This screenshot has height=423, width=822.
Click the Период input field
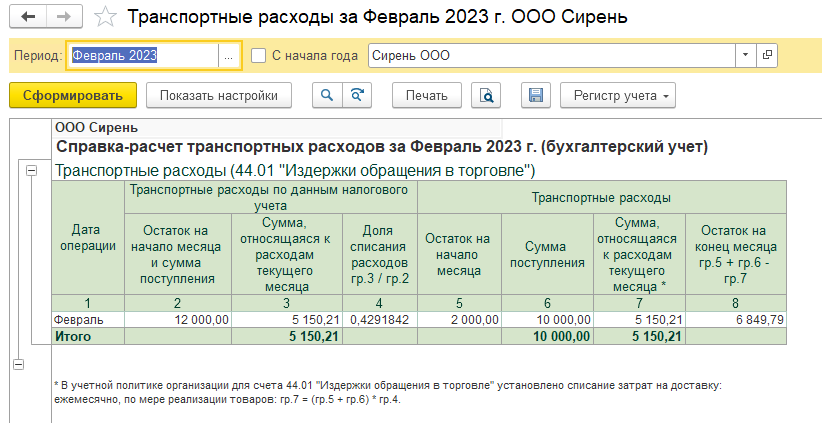click(143, 56)
